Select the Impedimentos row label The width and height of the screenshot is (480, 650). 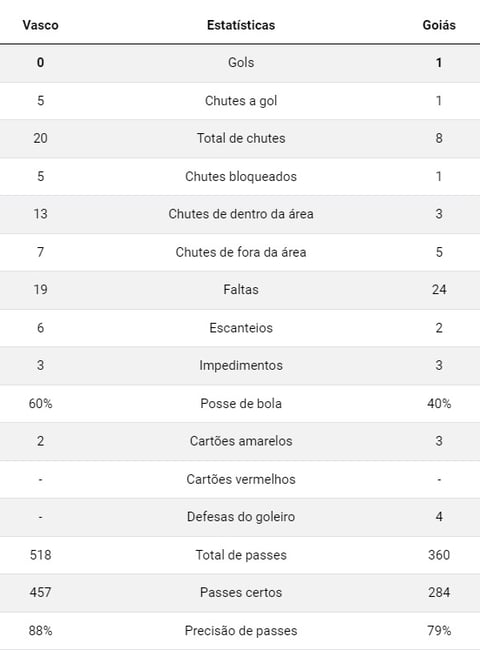[241, 365]
